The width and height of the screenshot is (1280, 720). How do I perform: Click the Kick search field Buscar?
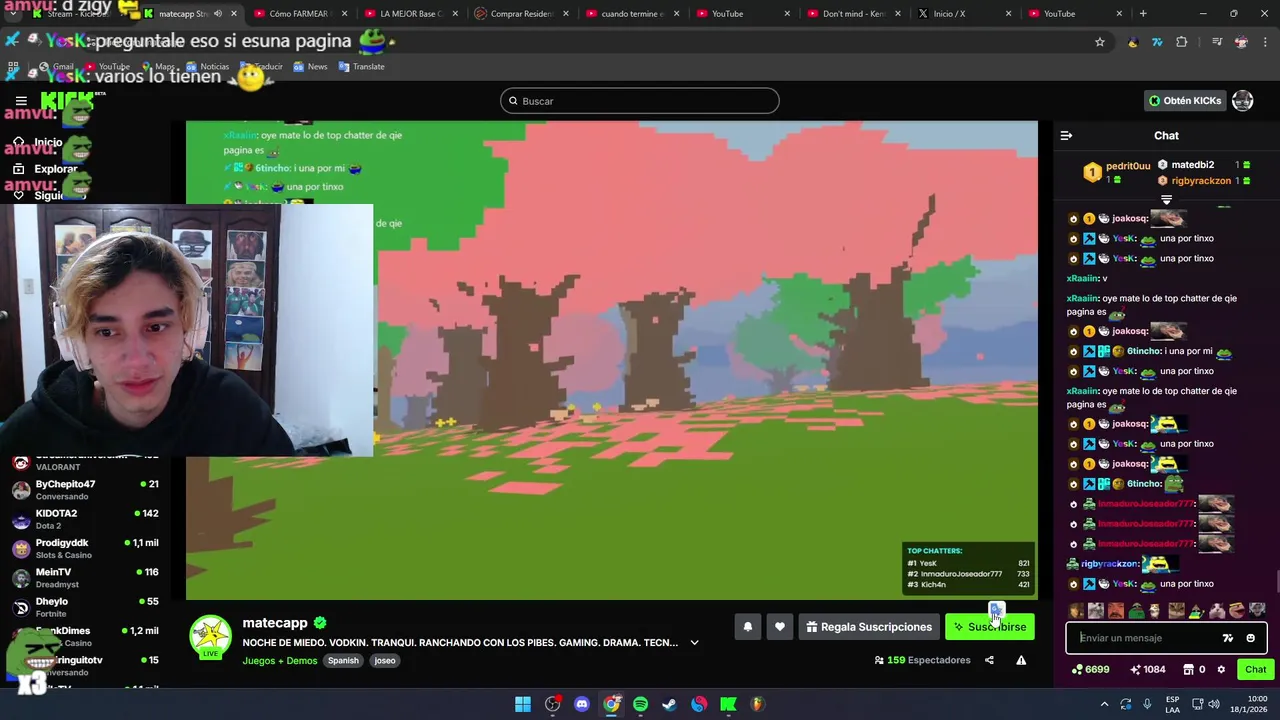(x=640, y=101)
